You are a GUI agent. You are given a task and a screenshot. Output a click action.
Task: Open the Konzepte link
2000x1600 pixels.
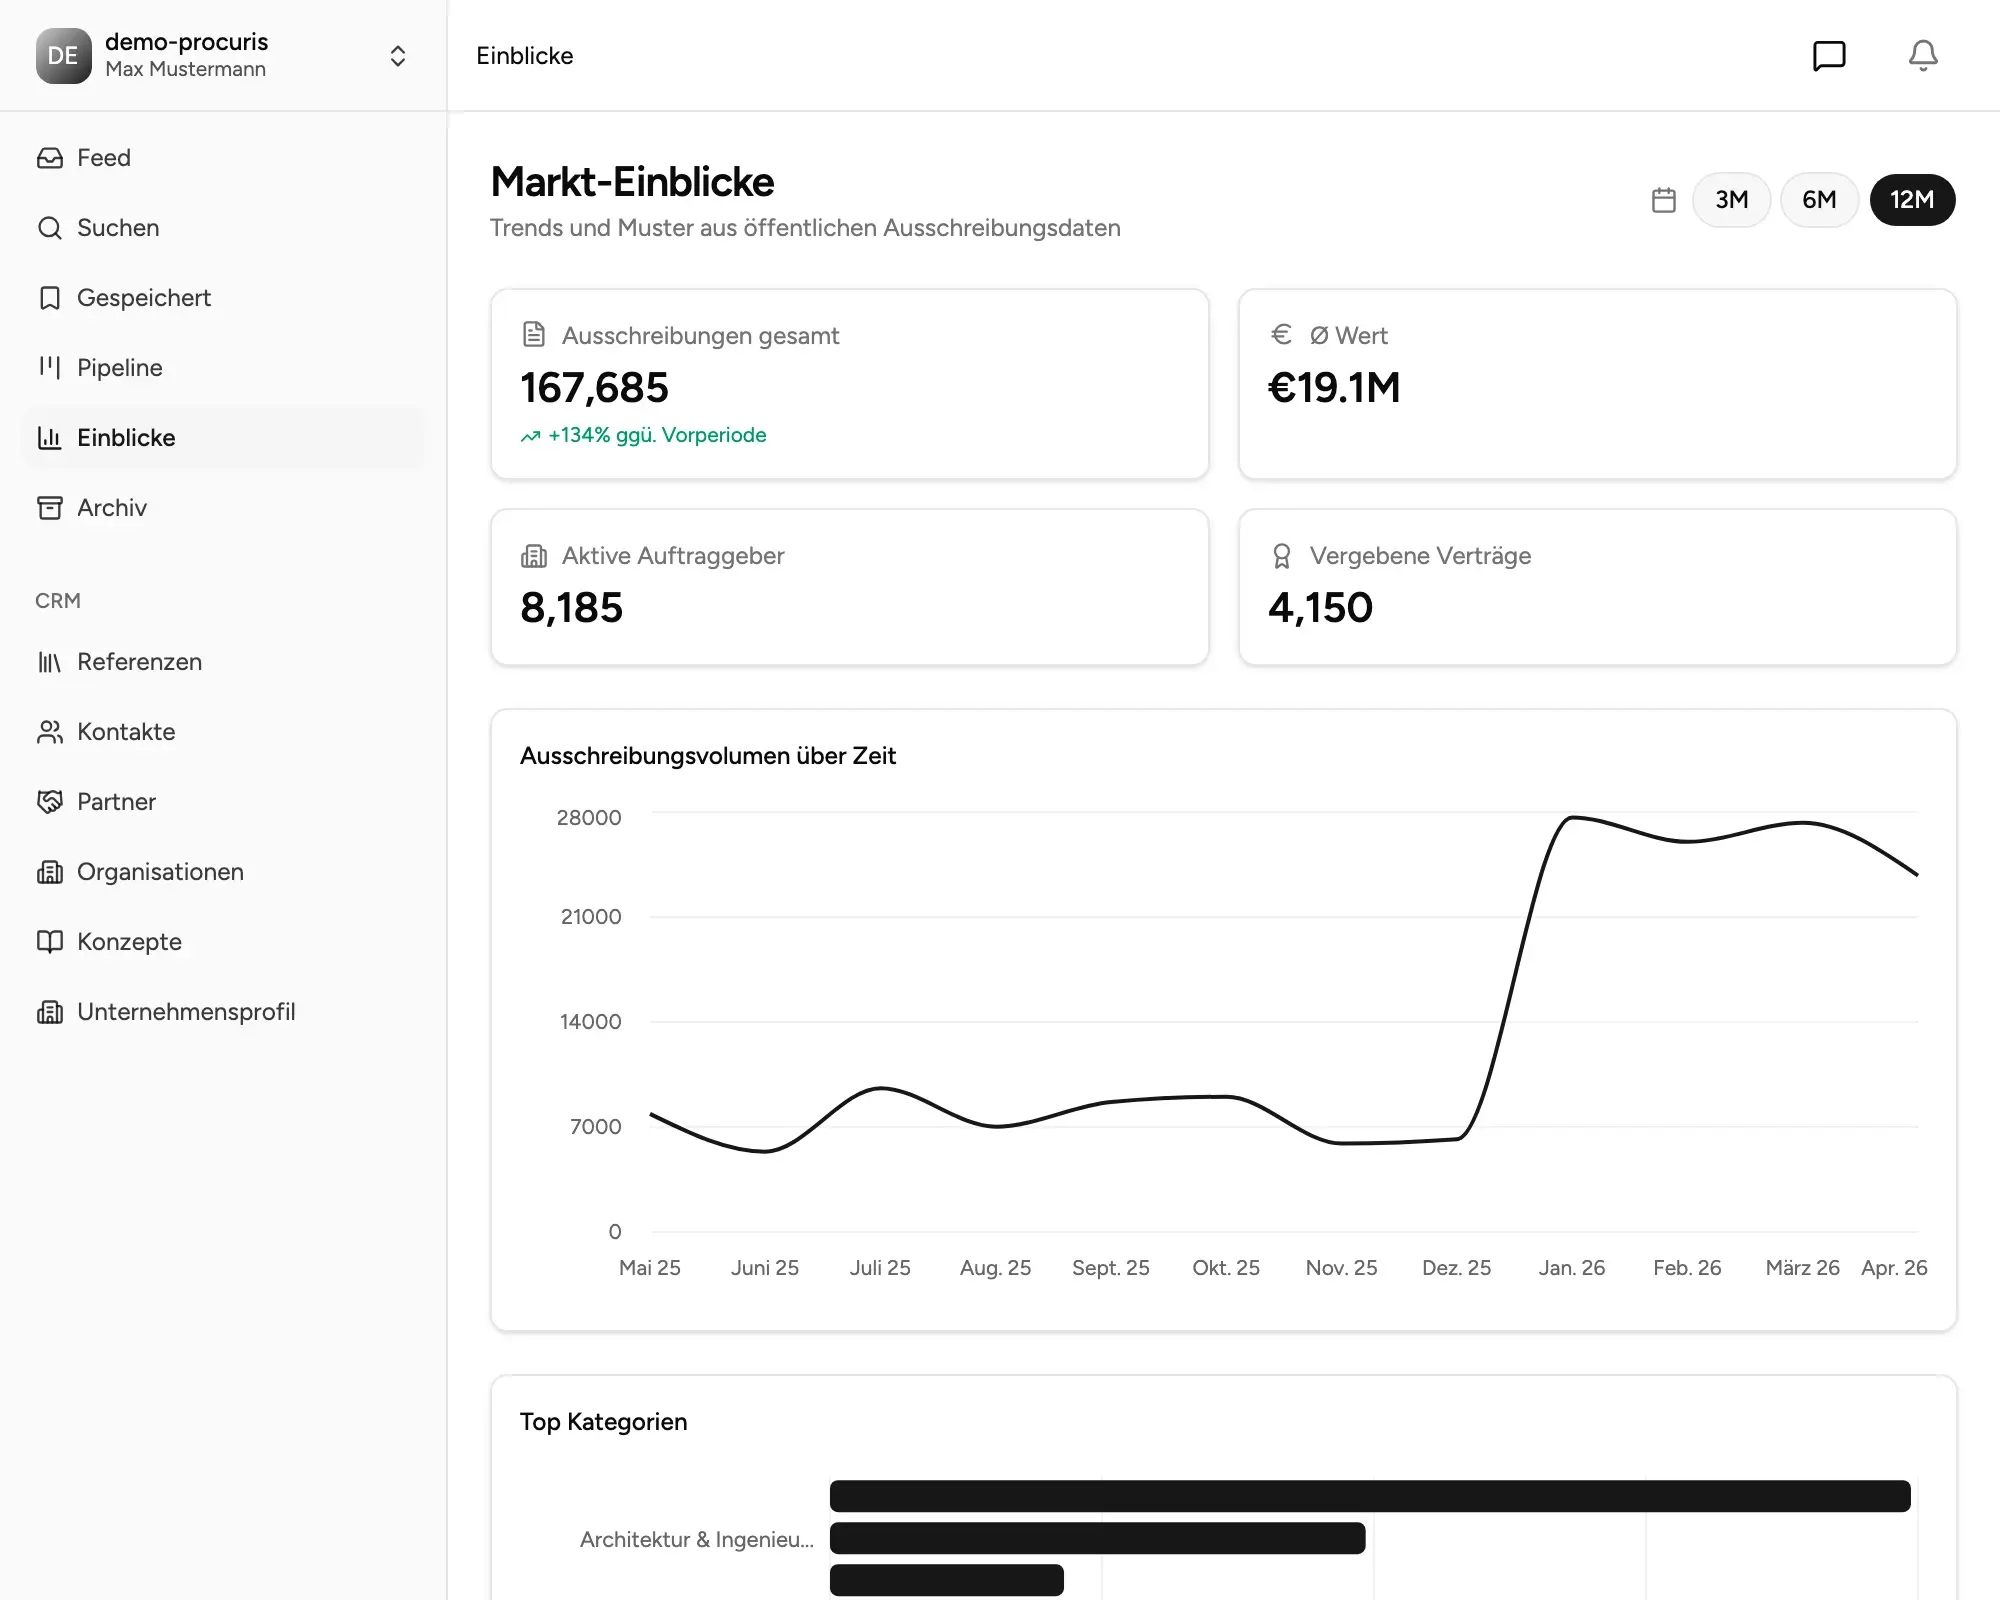(224, 942)
